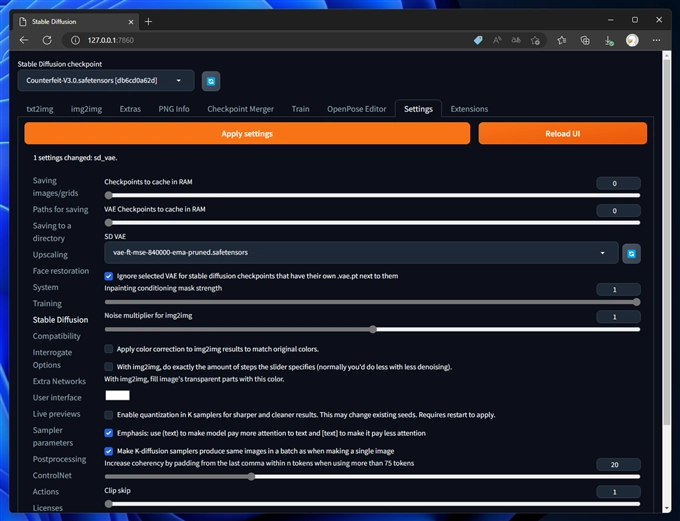Open ControlNet settings section
The image size is (680, 521).
tap(52, 475)
